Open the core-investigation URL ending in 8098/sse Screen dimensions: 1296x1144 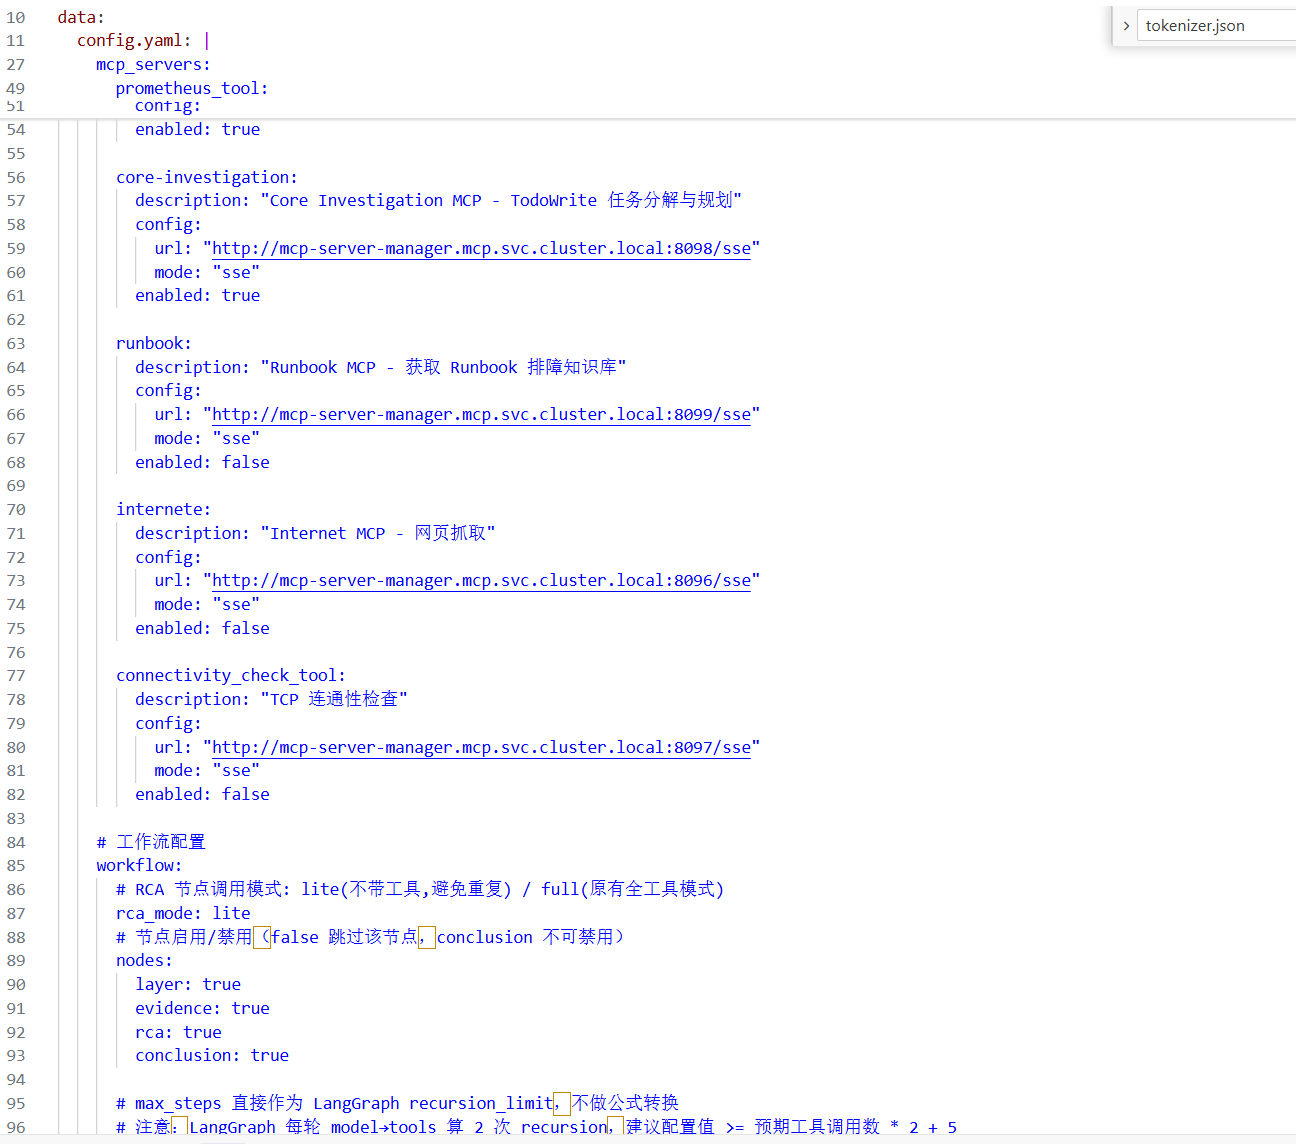pyautogui.click(x=481, y=248)
